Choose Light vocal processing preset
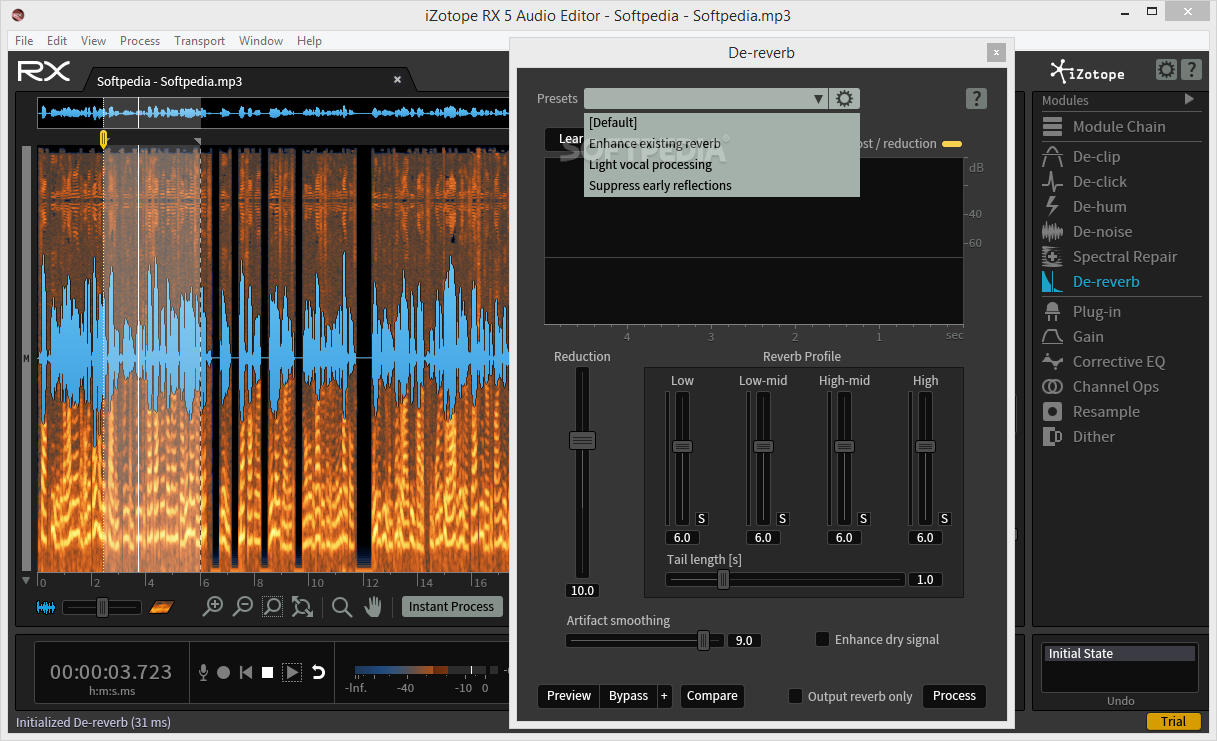This screenshot has height=741, width=1217. [722, 164]
